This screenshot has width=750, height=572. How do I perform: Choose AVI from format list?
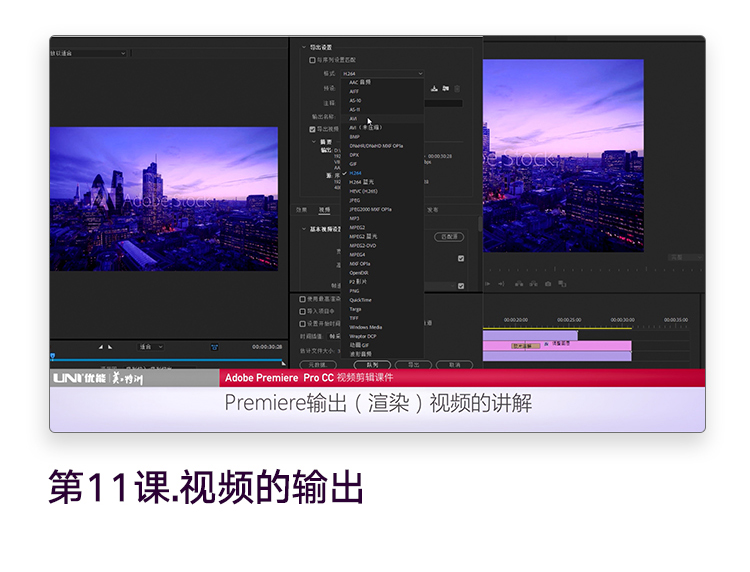click(383, 119)
